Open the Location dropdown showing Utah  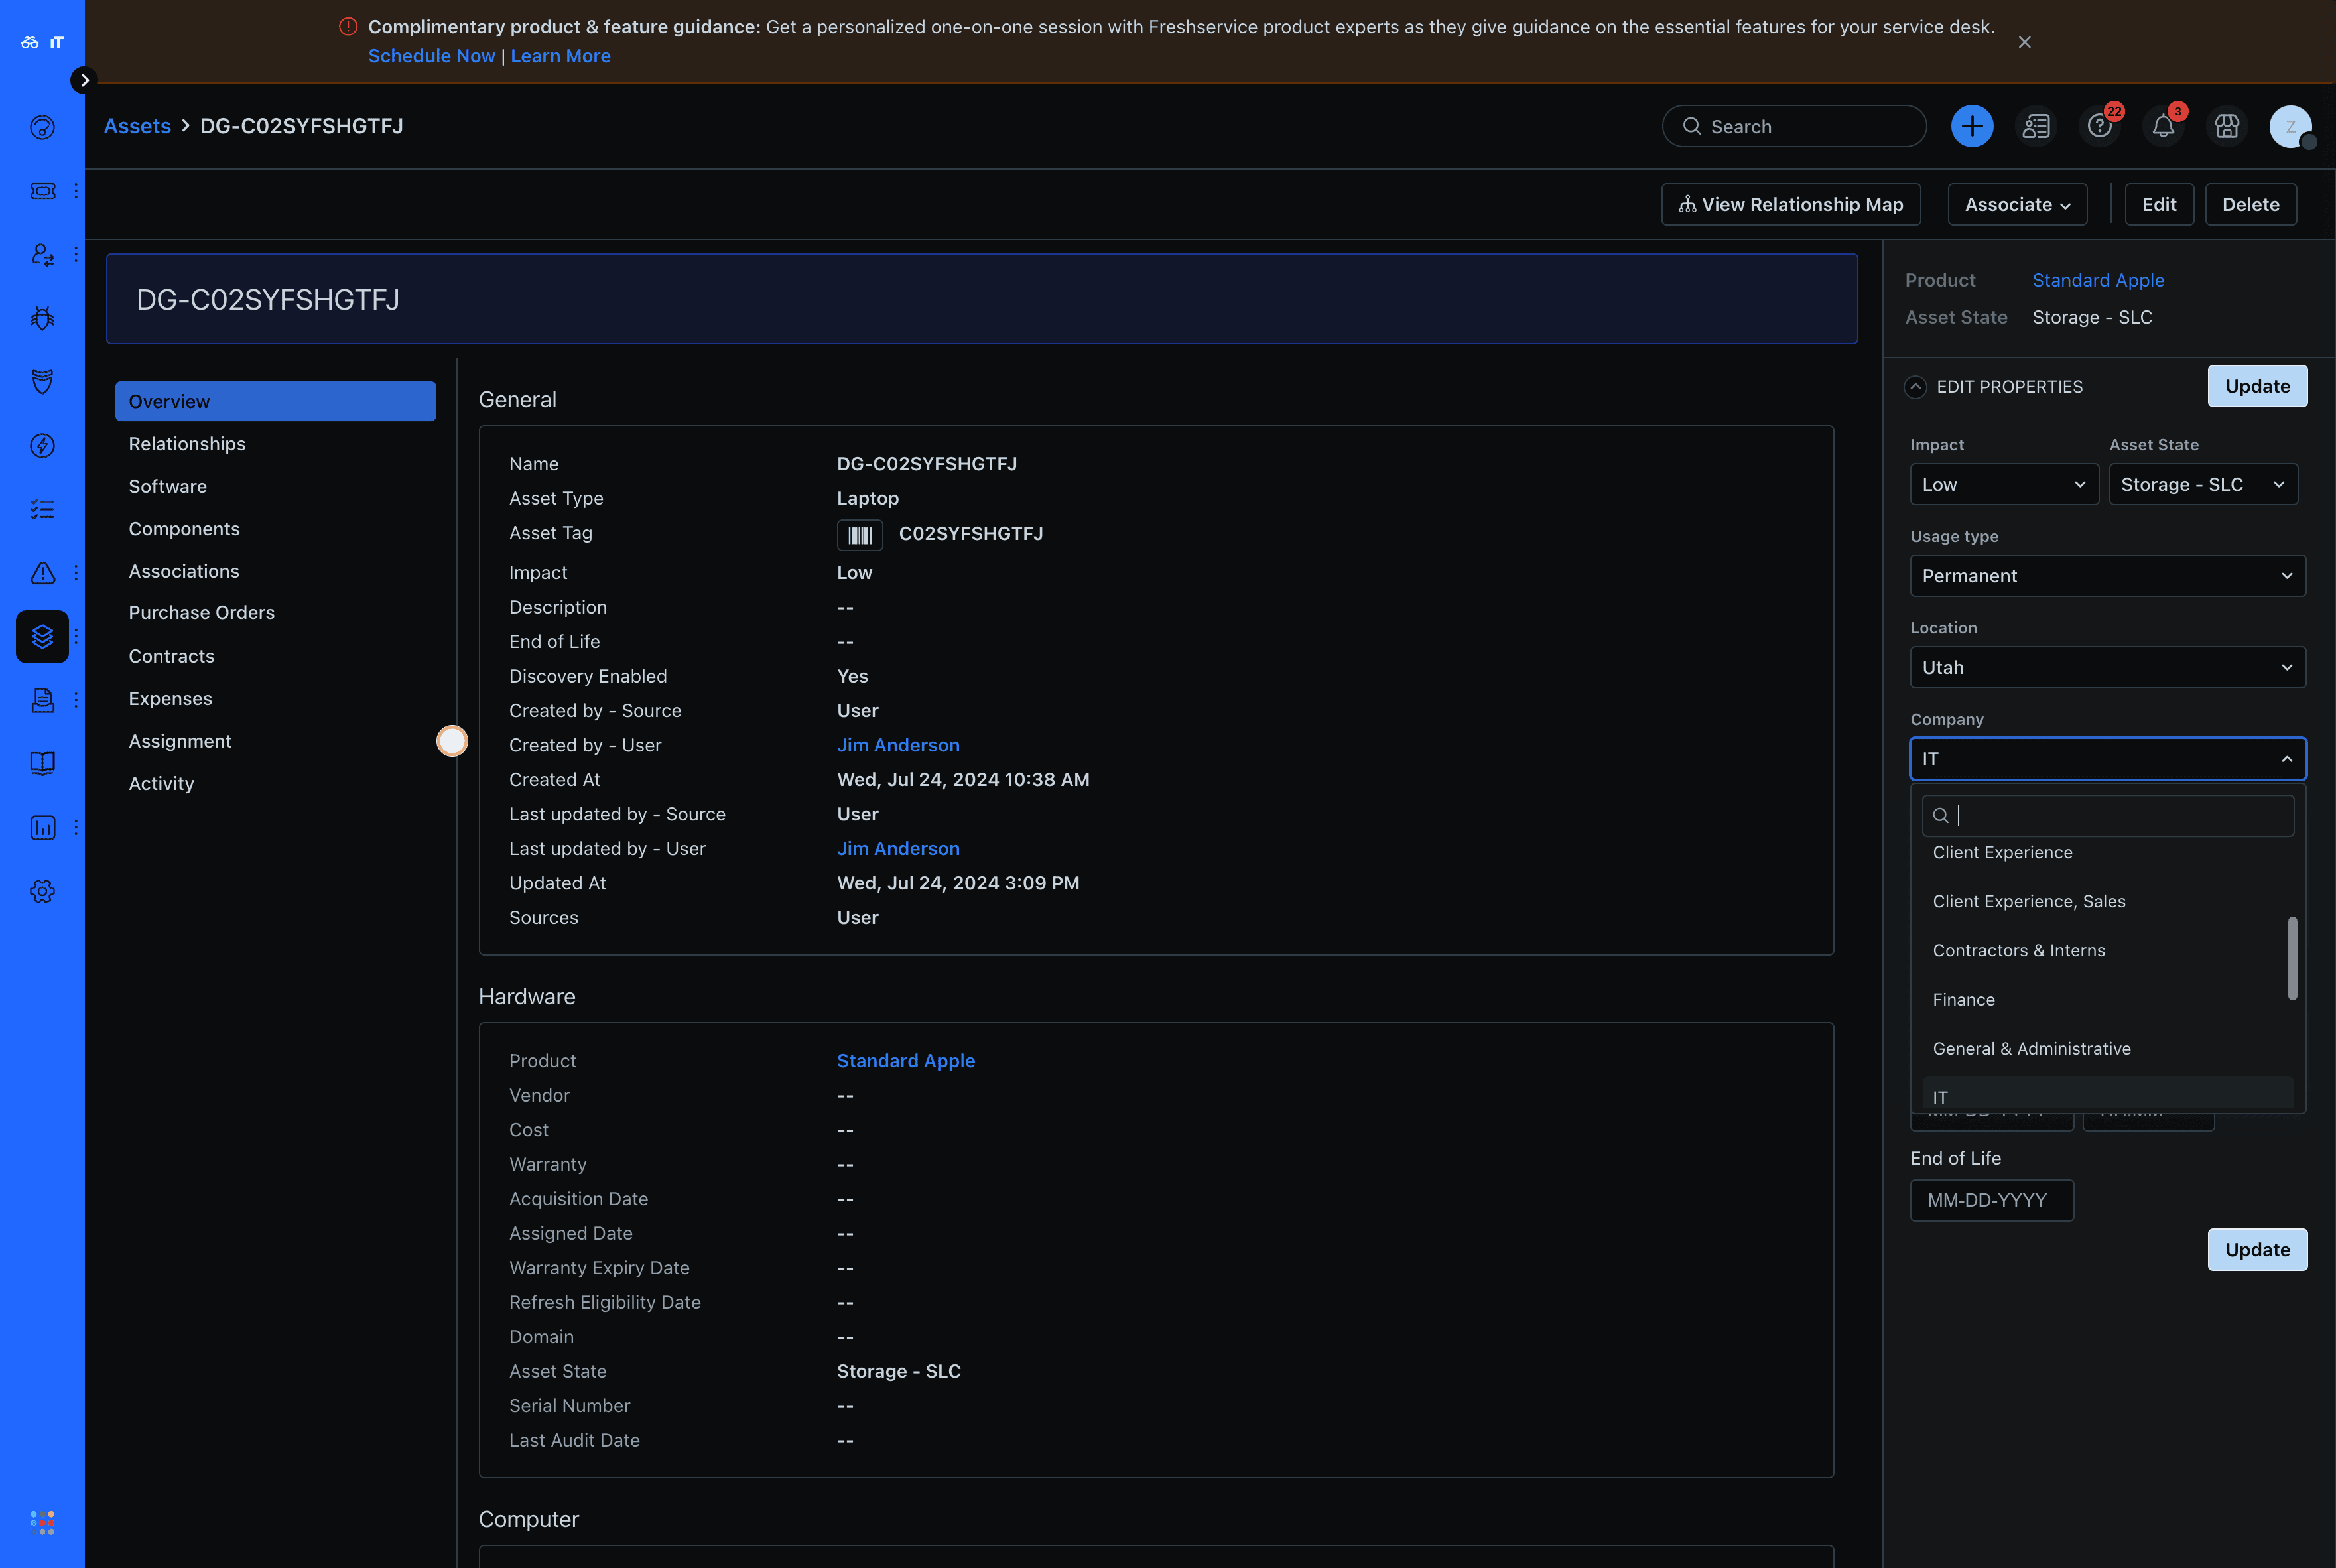tap(2108, 667)
